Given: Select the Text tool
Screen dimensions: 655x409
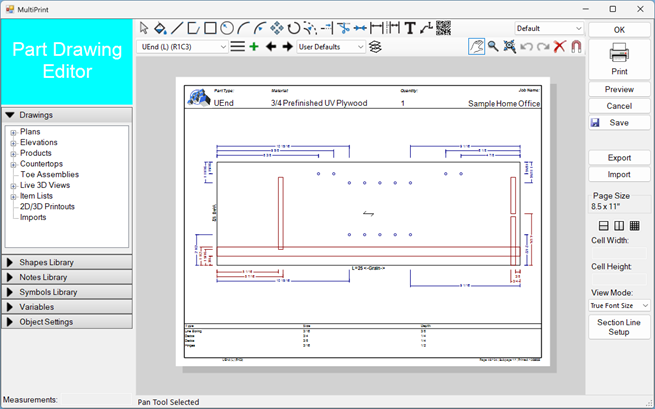Looking at the screenshot, I should click(410, 28).
